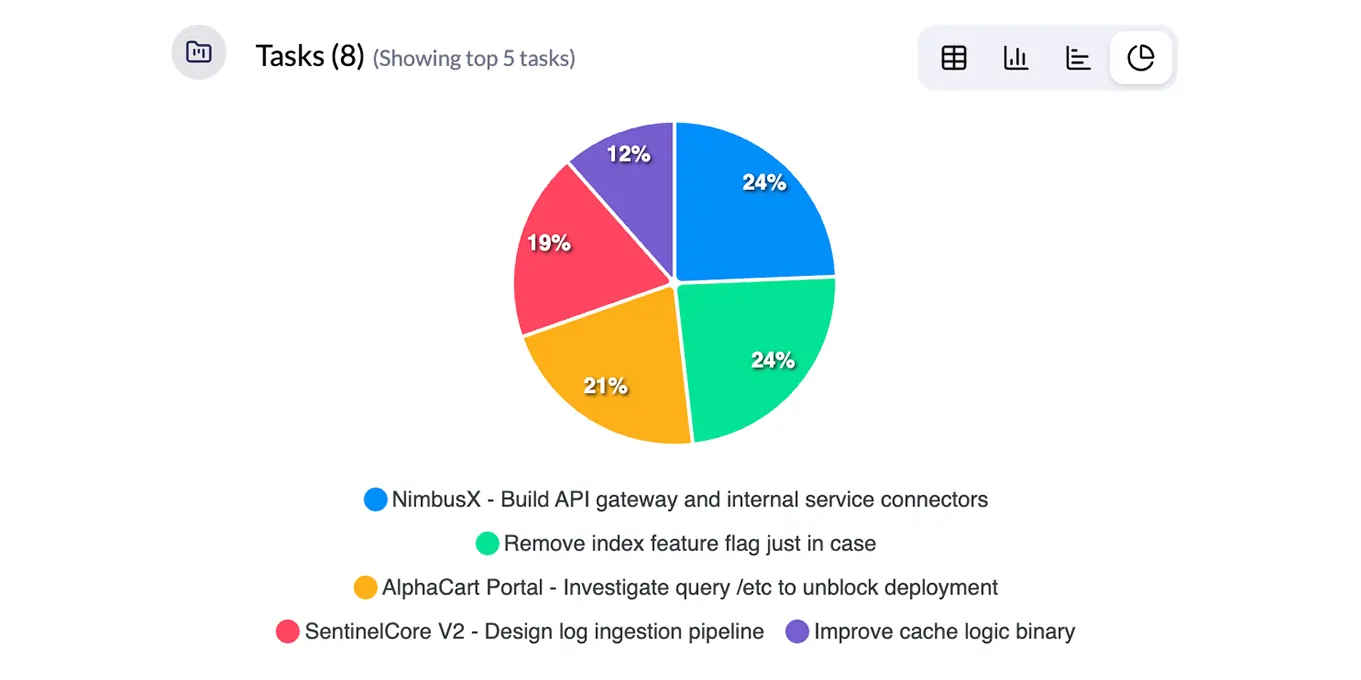The width and height of the screenshot is (1361, 680).
Task: Click the 'Tasks (8)' heading
Action: [310, 55]
